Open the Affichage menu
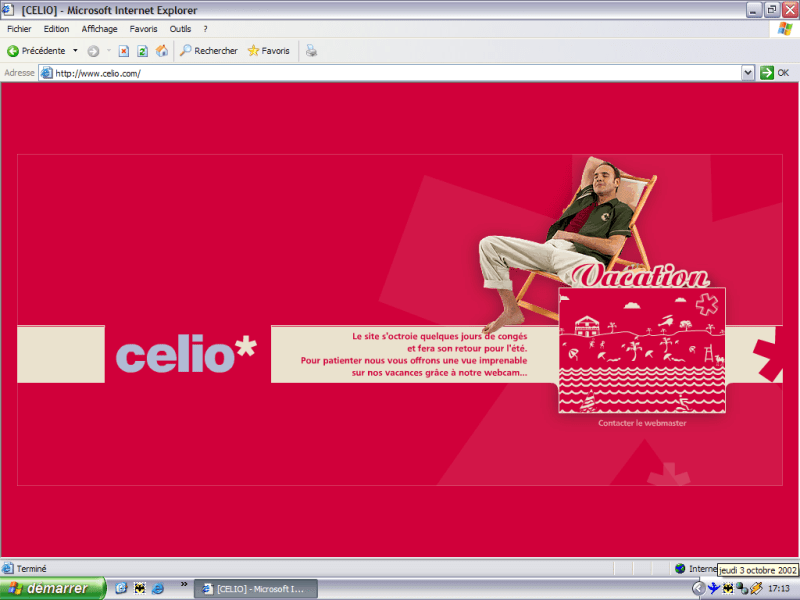This screenshot has height=600, width=800. (99, 29)
